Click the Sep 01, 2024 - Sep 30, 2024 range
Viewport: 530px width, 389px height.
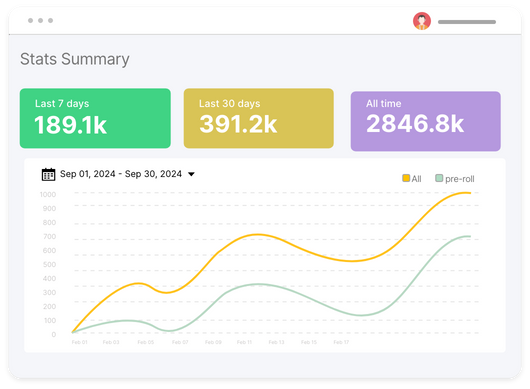click(x=121, y=174)
